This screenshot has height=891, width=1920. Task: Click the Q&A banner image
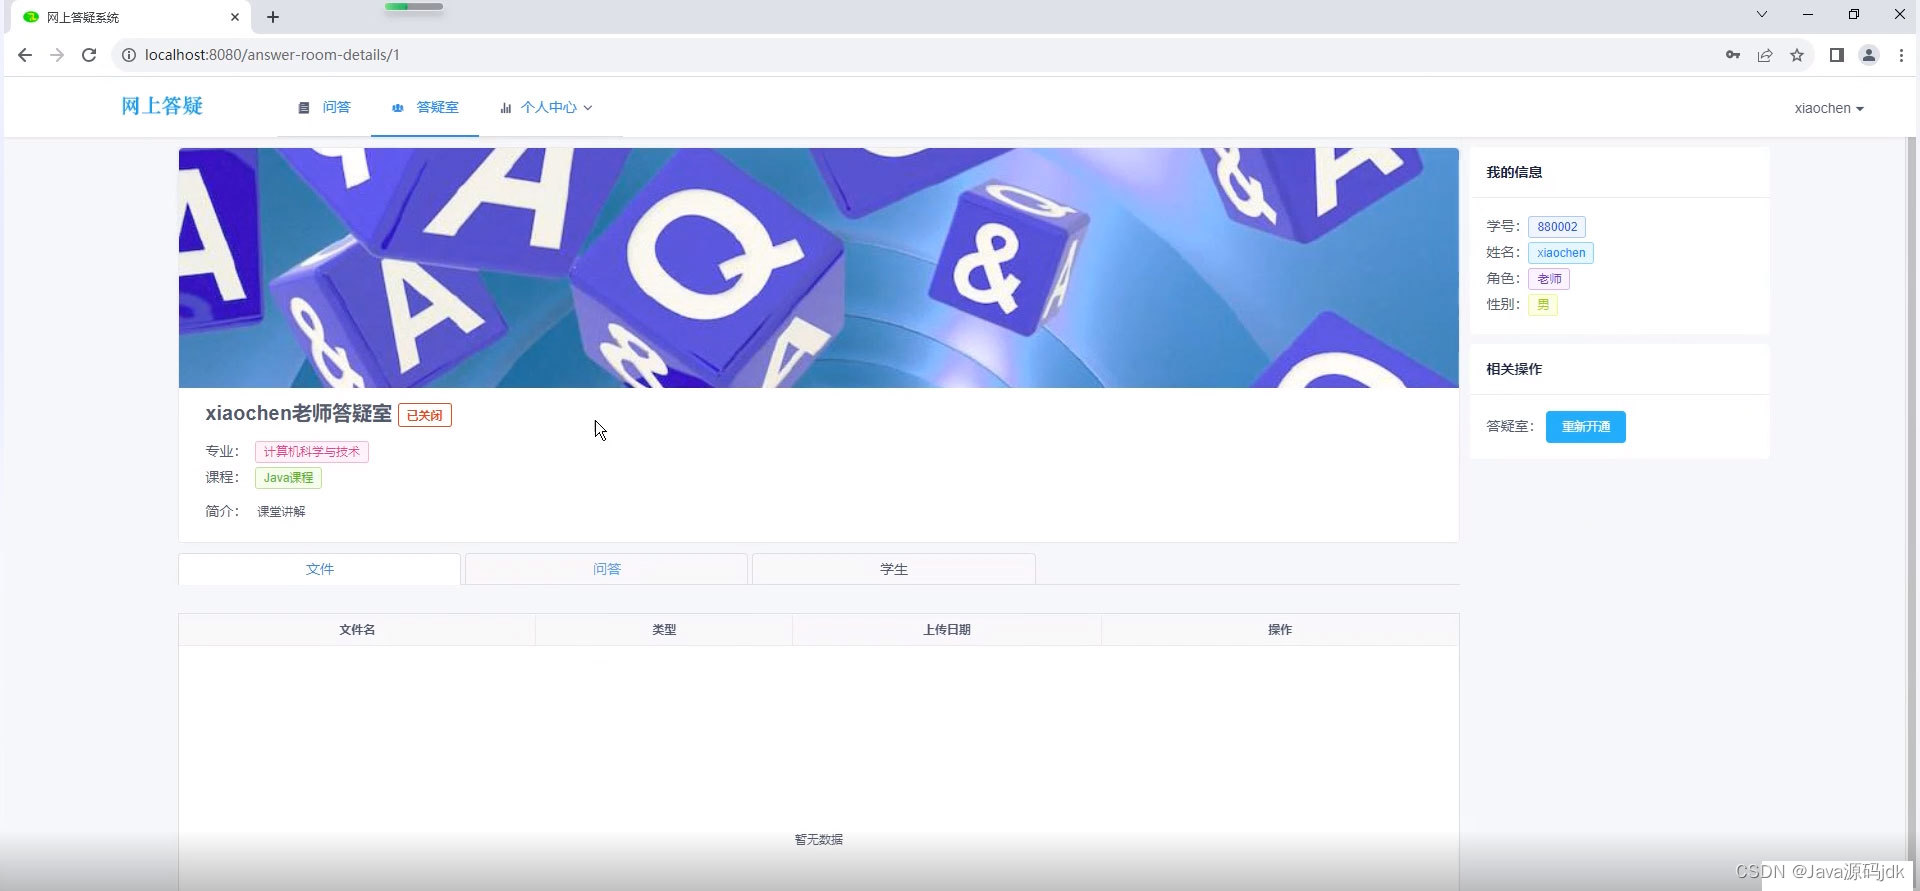click(x=819, y=268)
